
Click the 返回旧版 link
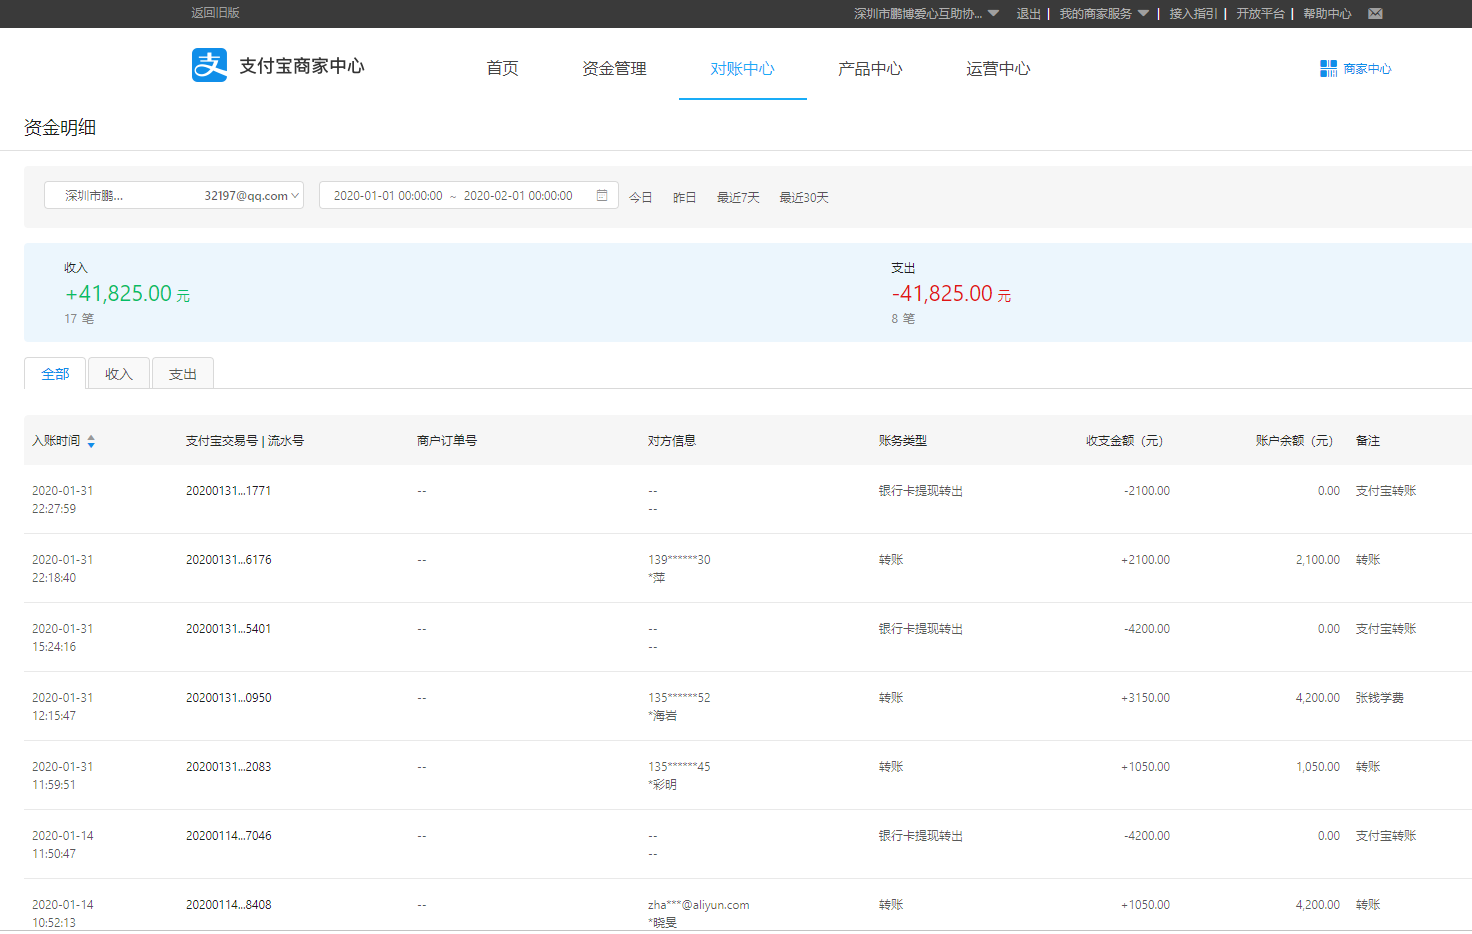pos(215,13)
